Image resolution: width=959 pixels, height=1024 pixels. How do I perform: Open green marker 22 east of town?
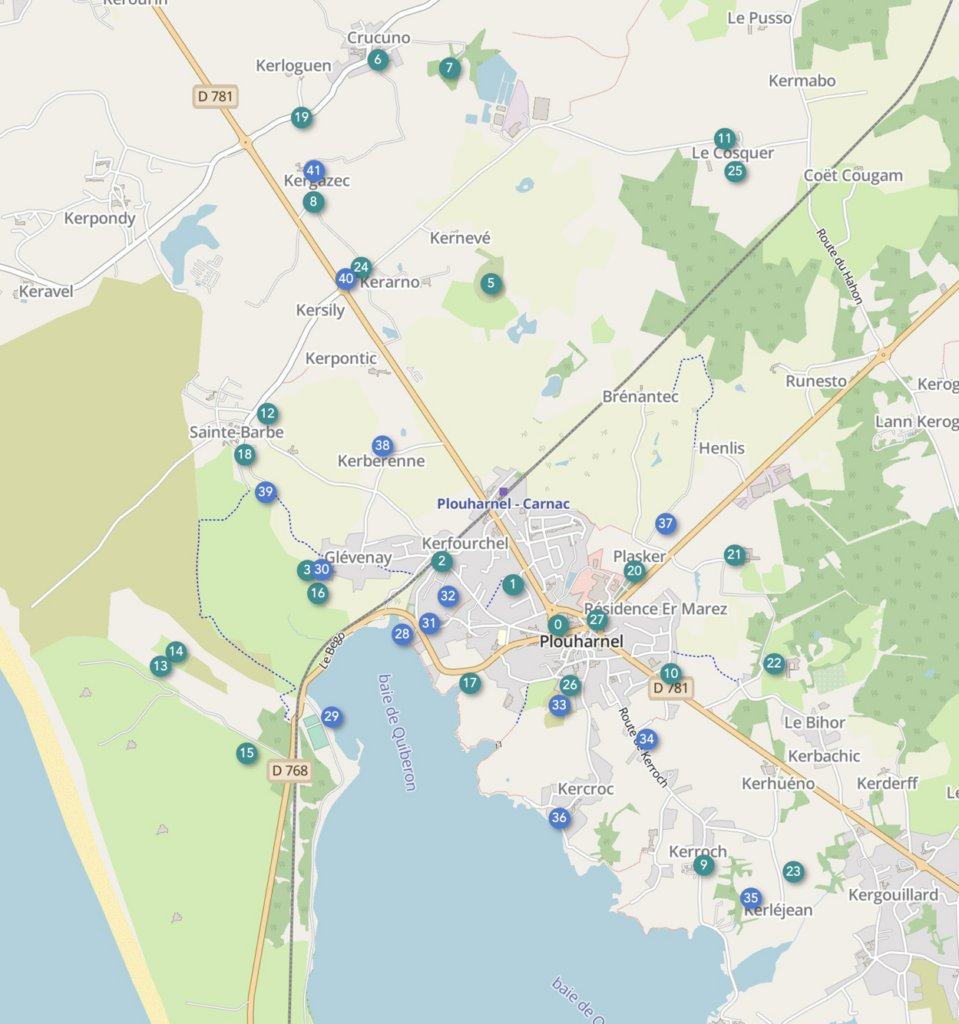pos(774,663)
